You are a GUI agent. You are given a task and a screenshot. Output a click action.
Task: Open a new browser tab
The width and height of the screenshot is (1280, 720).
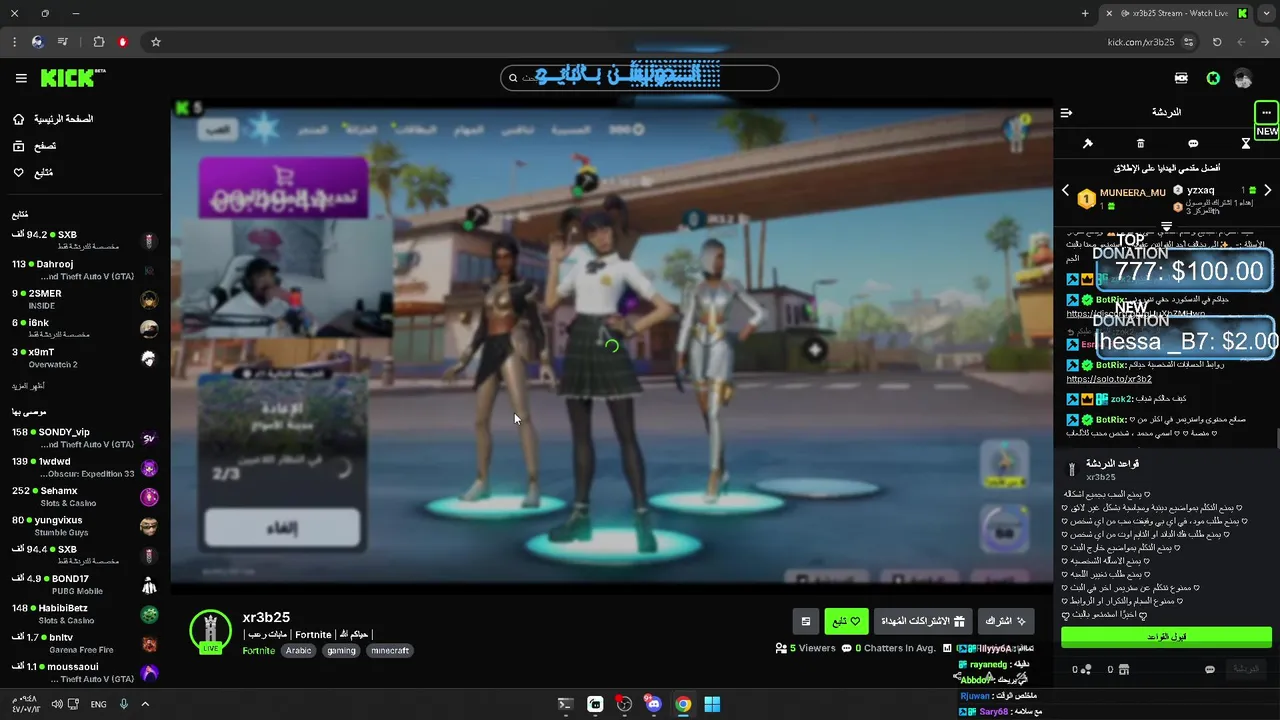(1085, 13)
